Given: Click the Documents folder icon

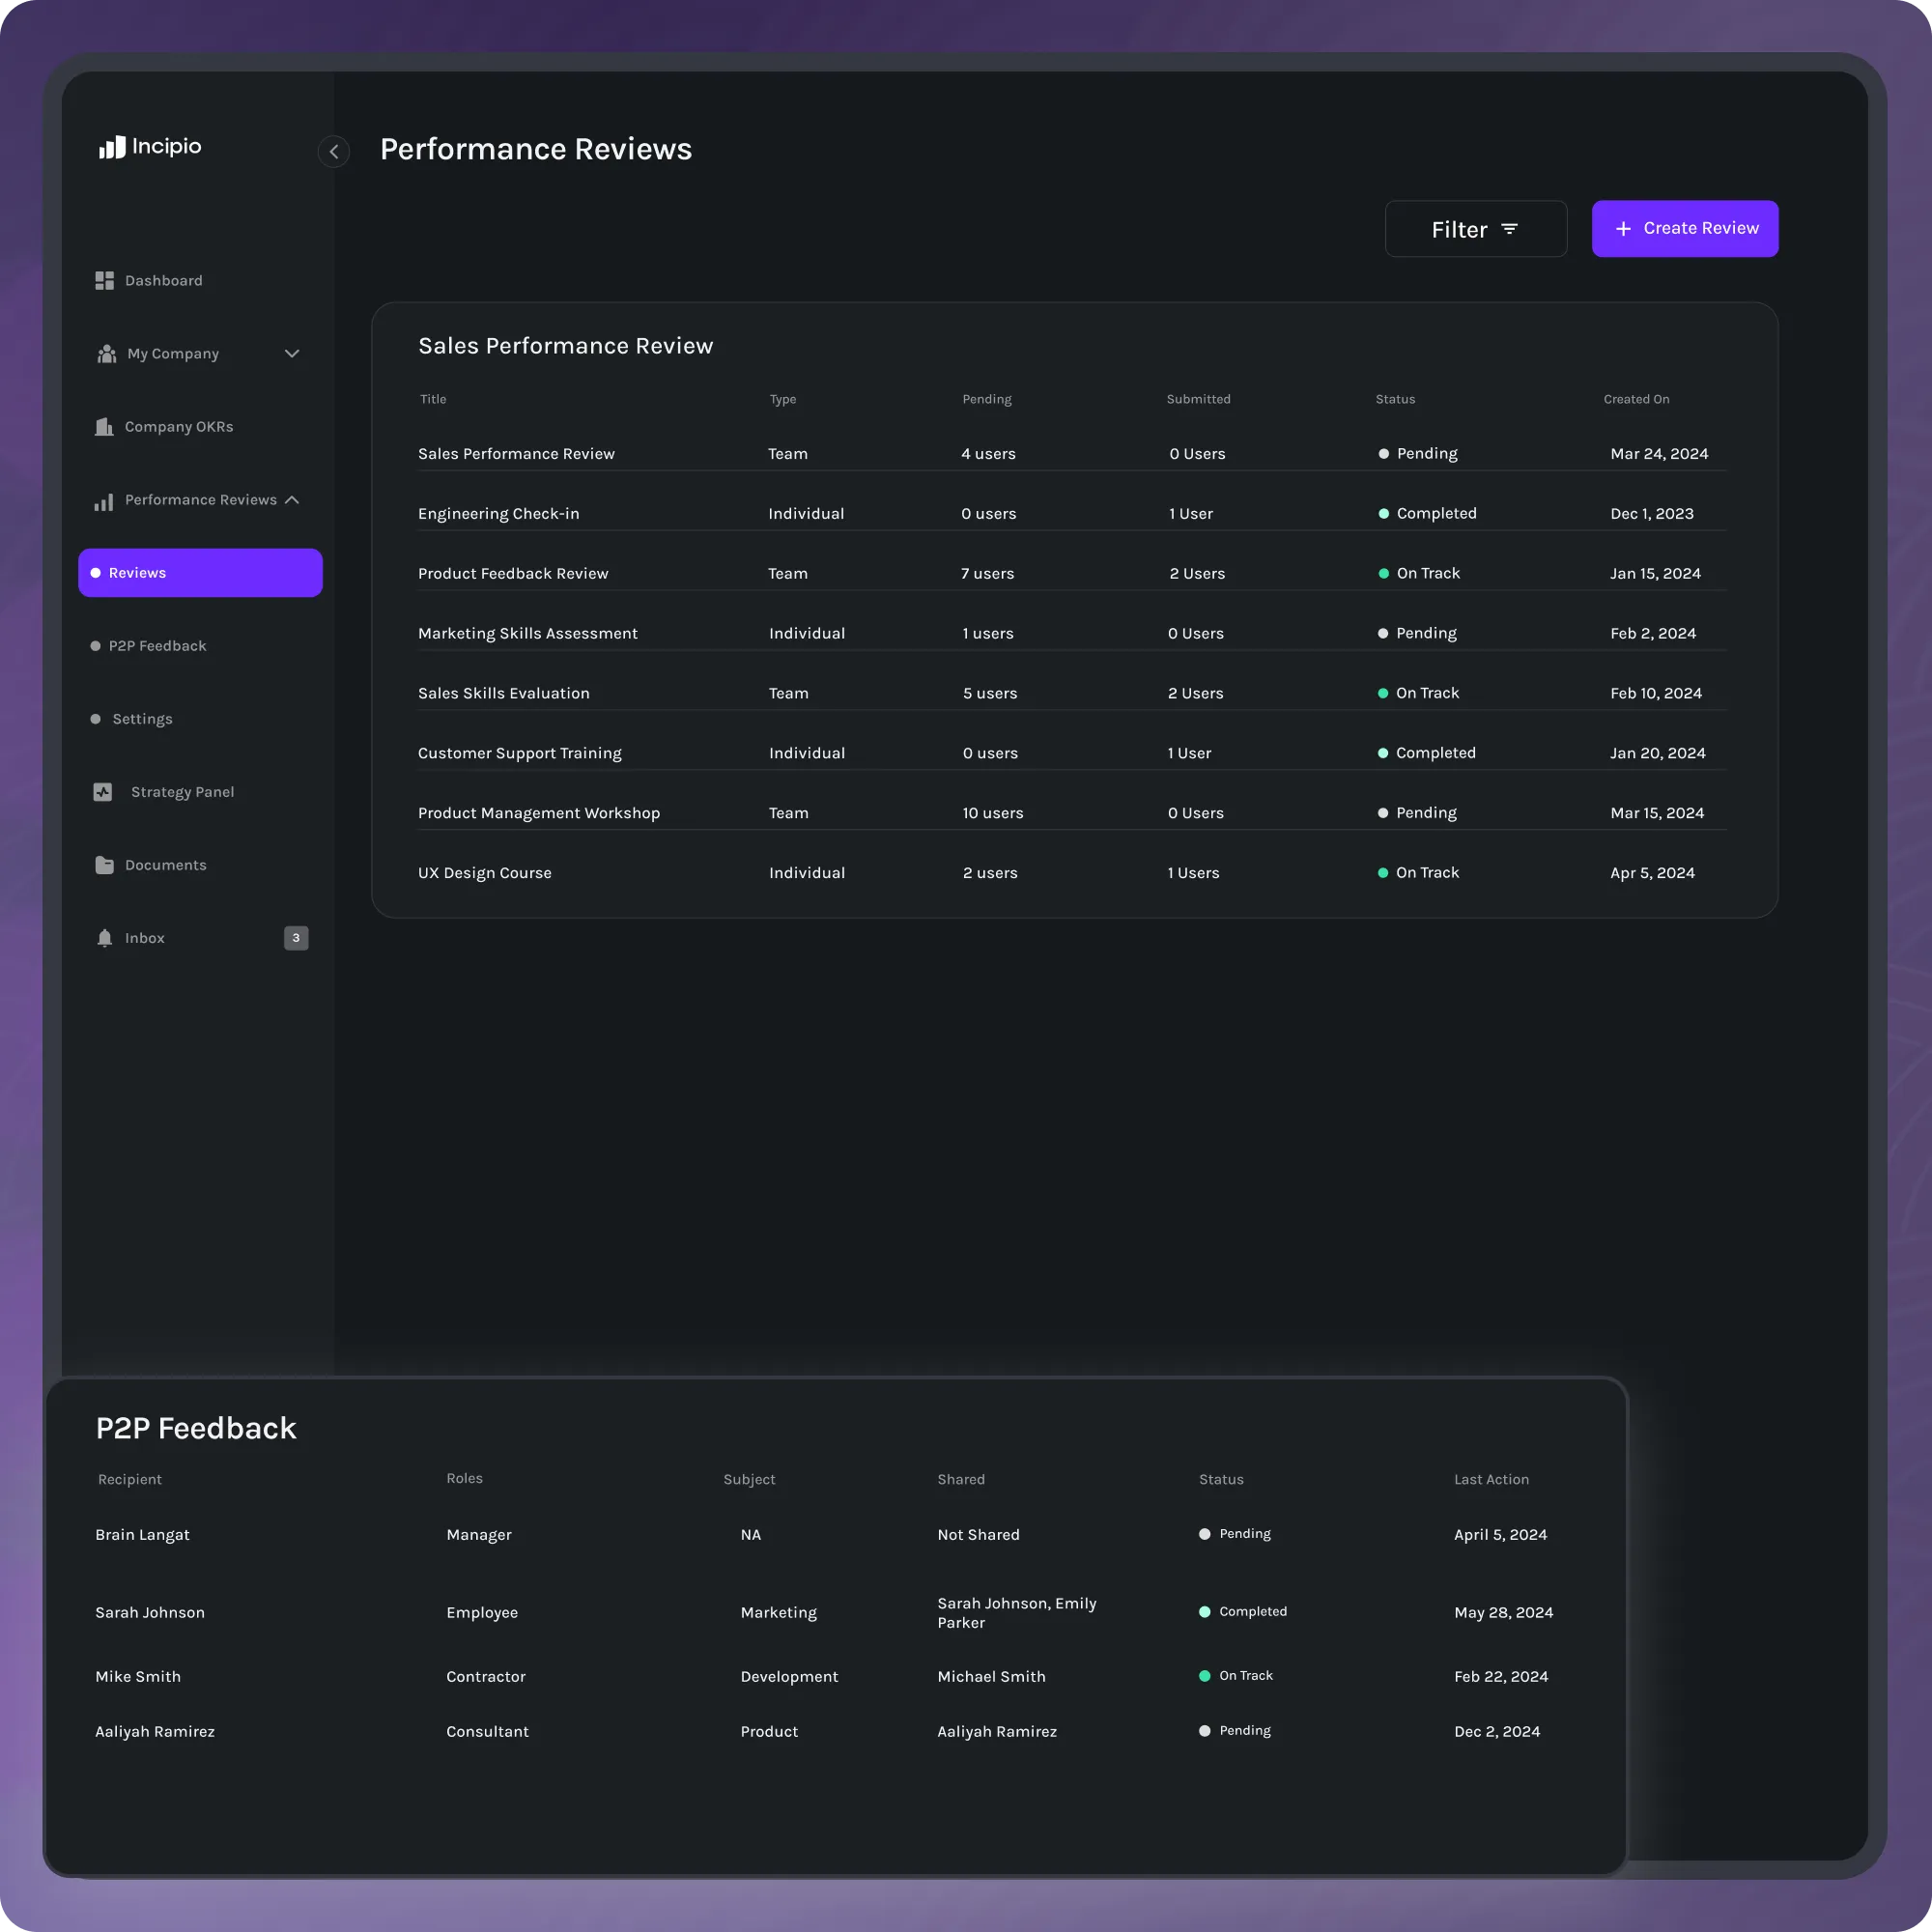Looking at the screenshot, I should pyautogui.click(x=104, y=865).
